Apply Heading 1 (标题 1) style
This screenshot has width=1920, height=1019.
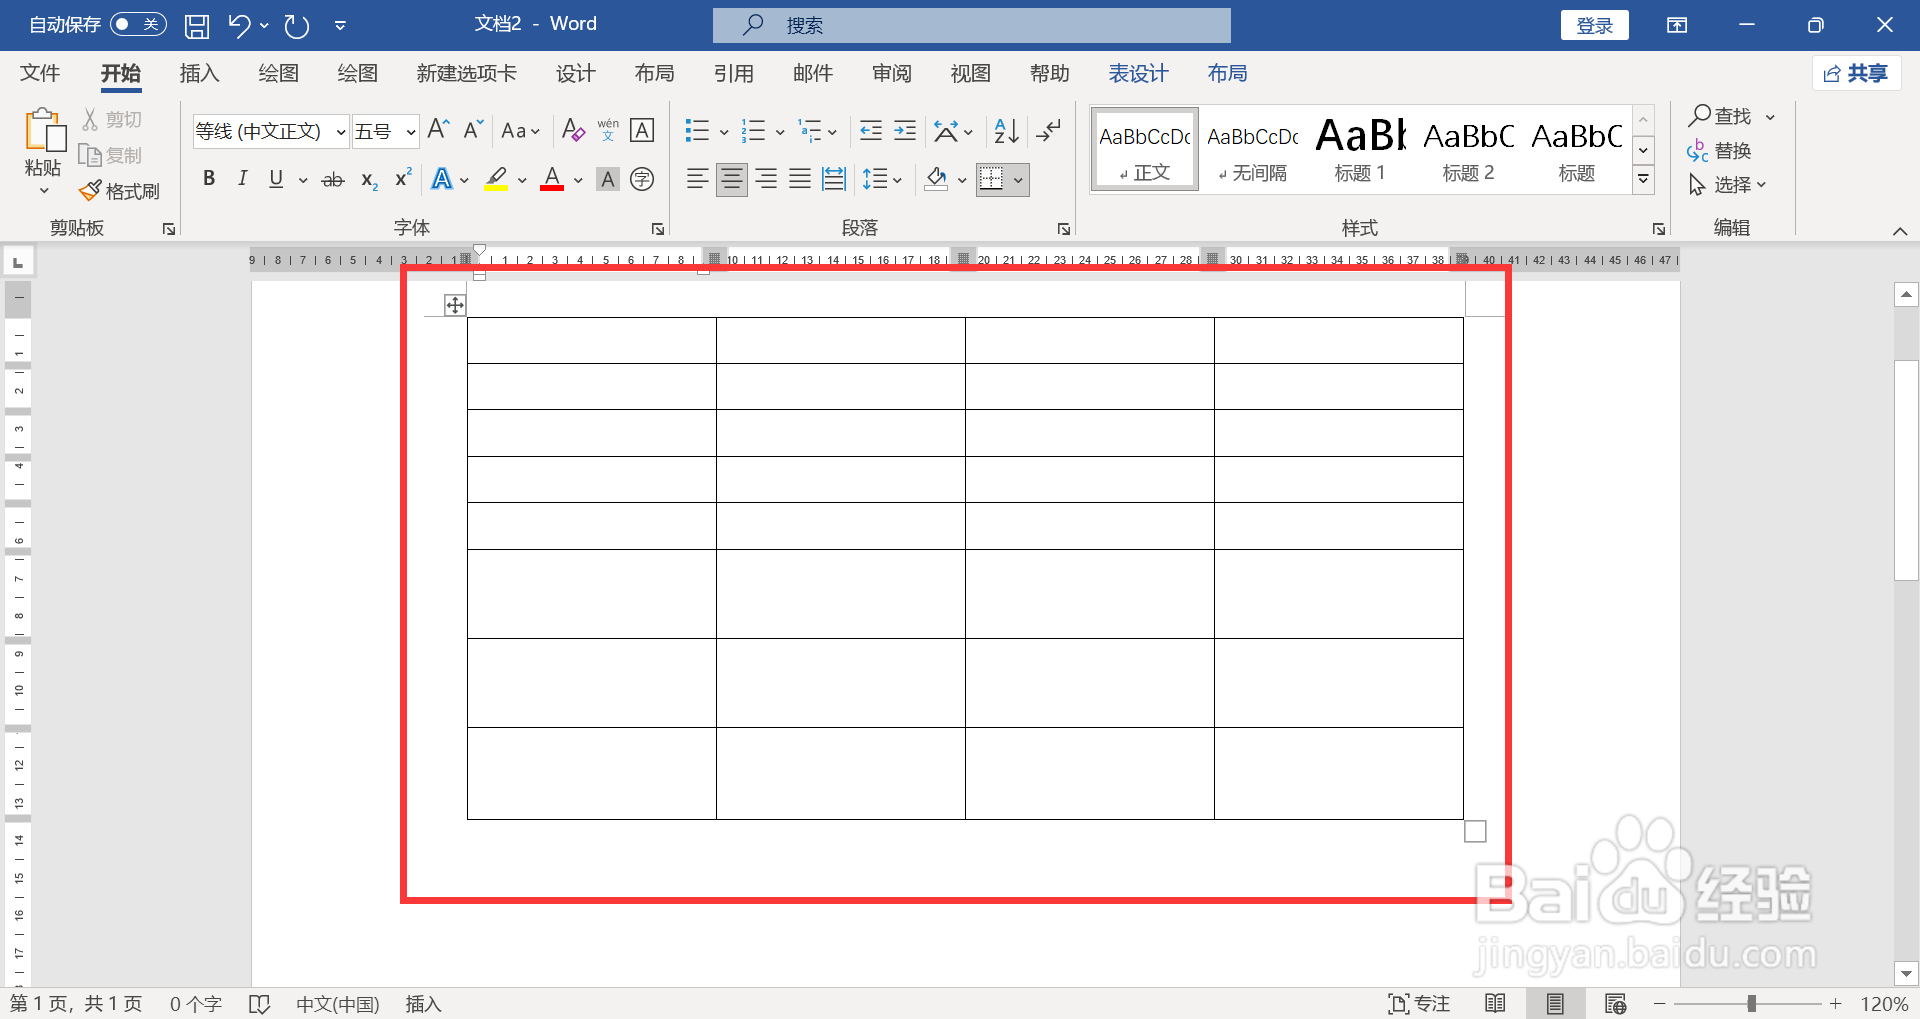[1360, 149]
